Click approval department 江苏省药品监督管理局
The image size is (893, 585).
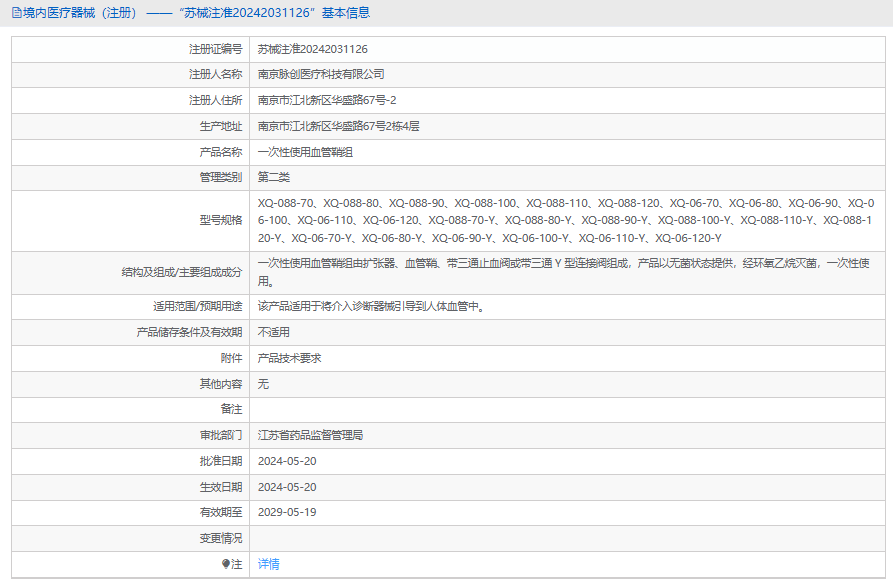310,435
